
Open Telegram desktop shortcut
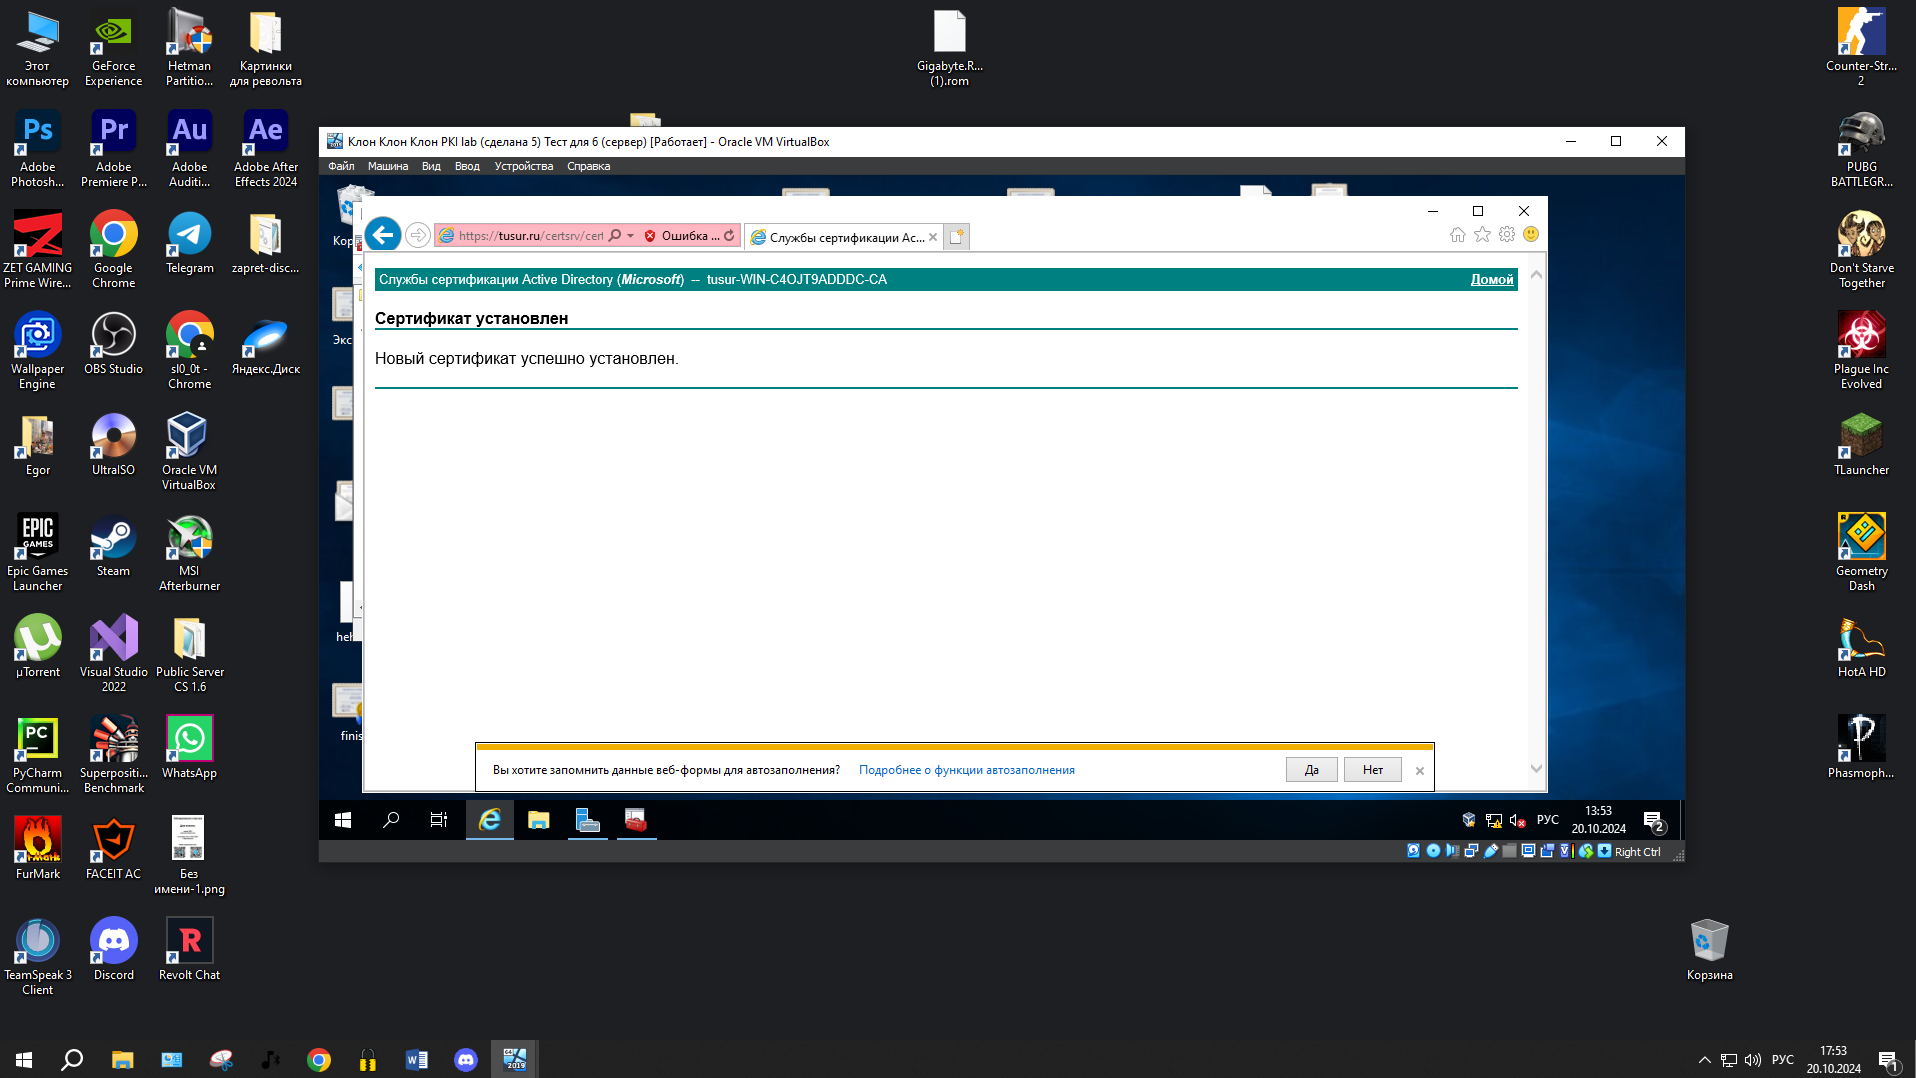pos(189,242)
